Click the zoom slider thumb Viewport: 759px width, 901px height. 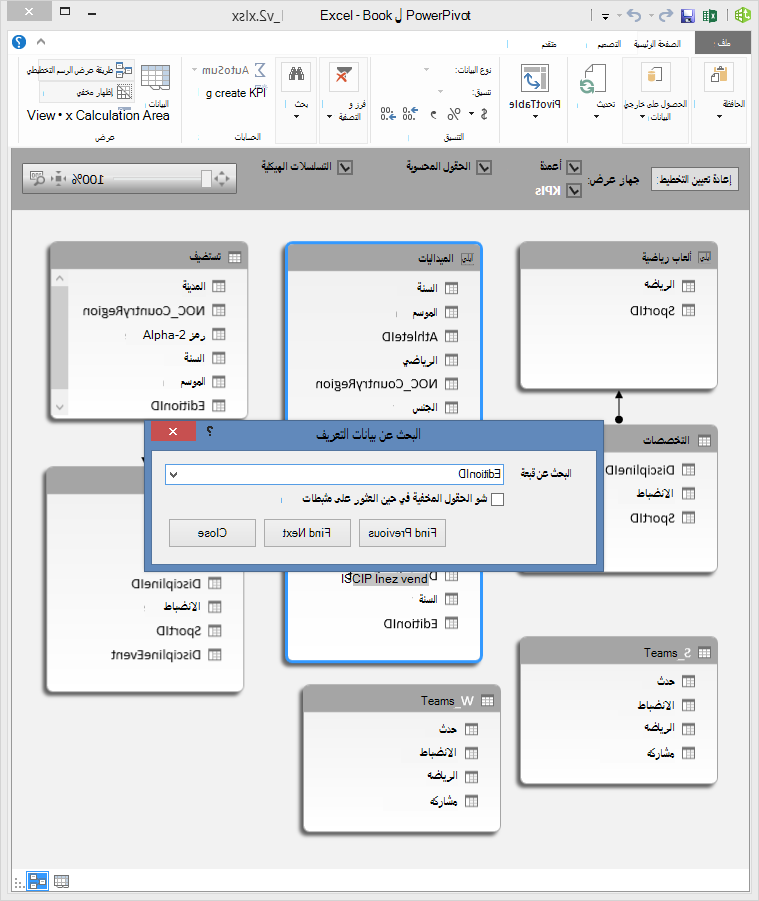coord(206,179)
